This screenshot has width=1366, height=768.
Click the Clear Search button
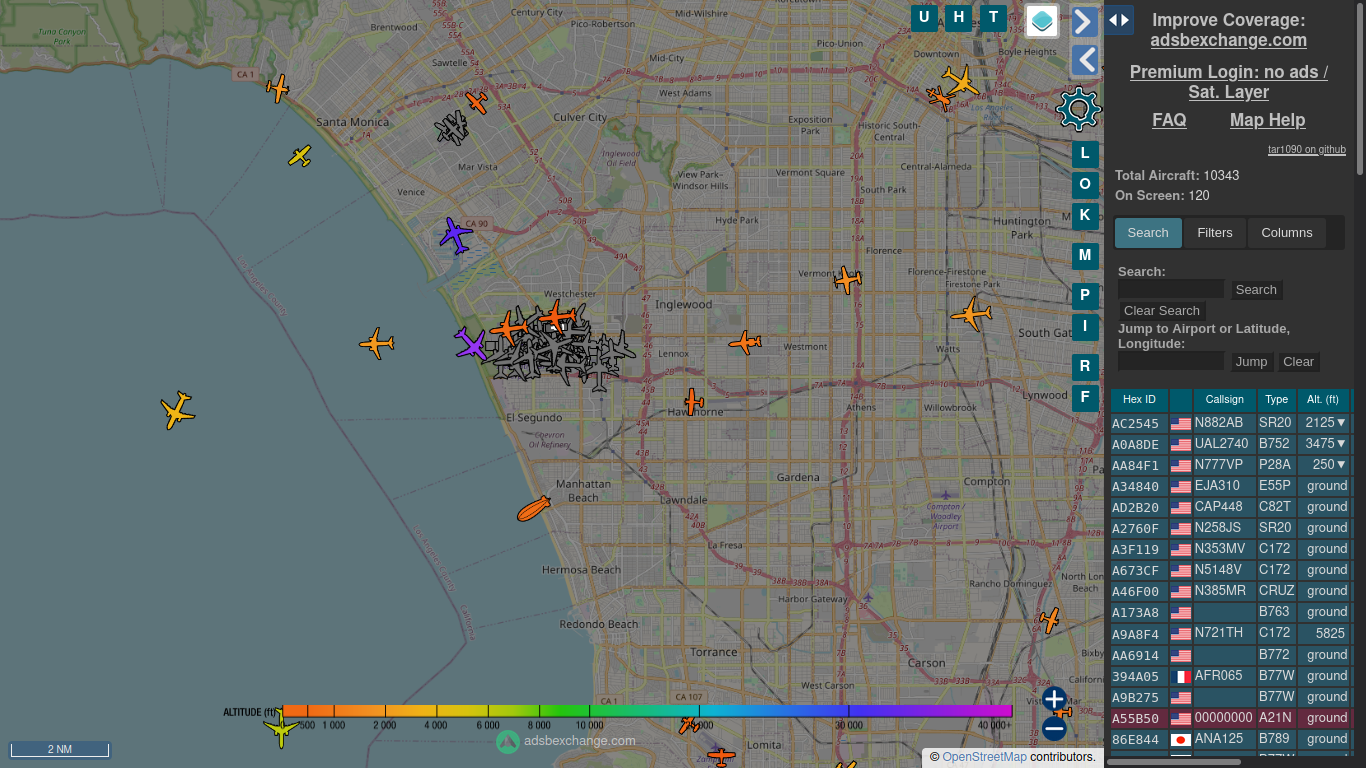(x=1161, y=311)
